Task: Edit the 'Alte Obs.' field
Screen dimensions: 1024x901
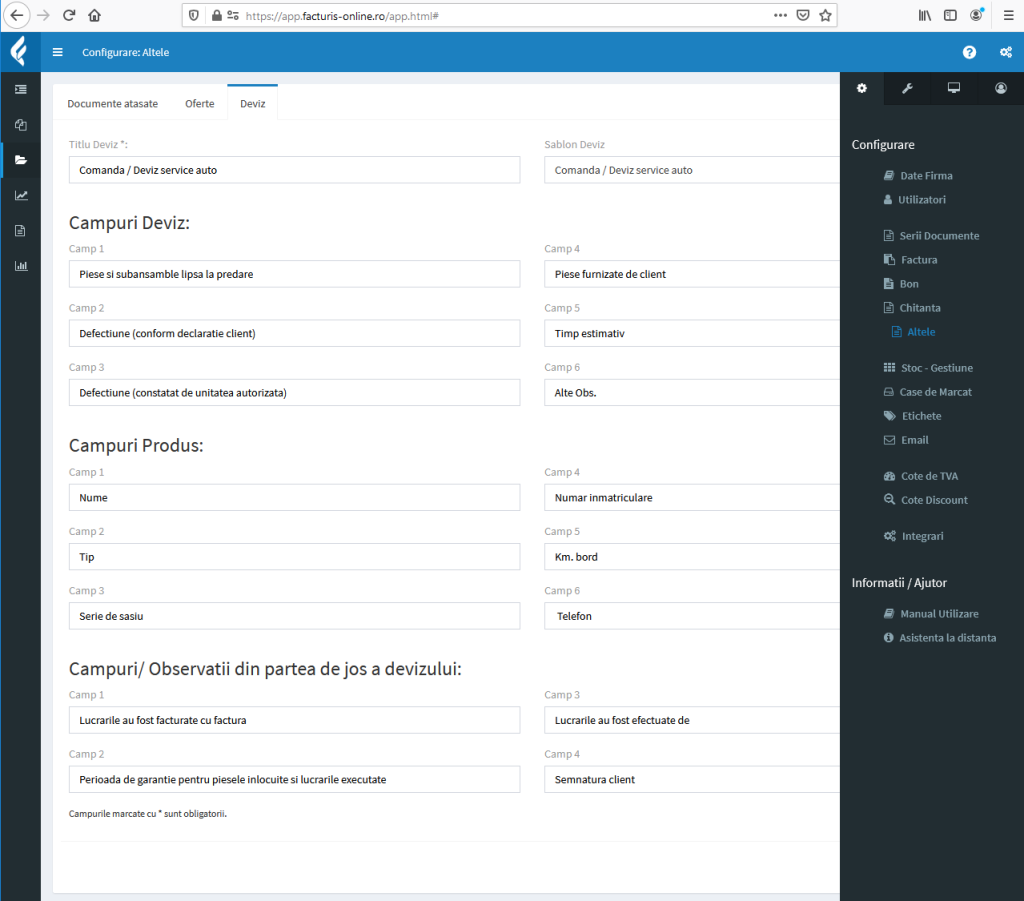Action: 692,393
